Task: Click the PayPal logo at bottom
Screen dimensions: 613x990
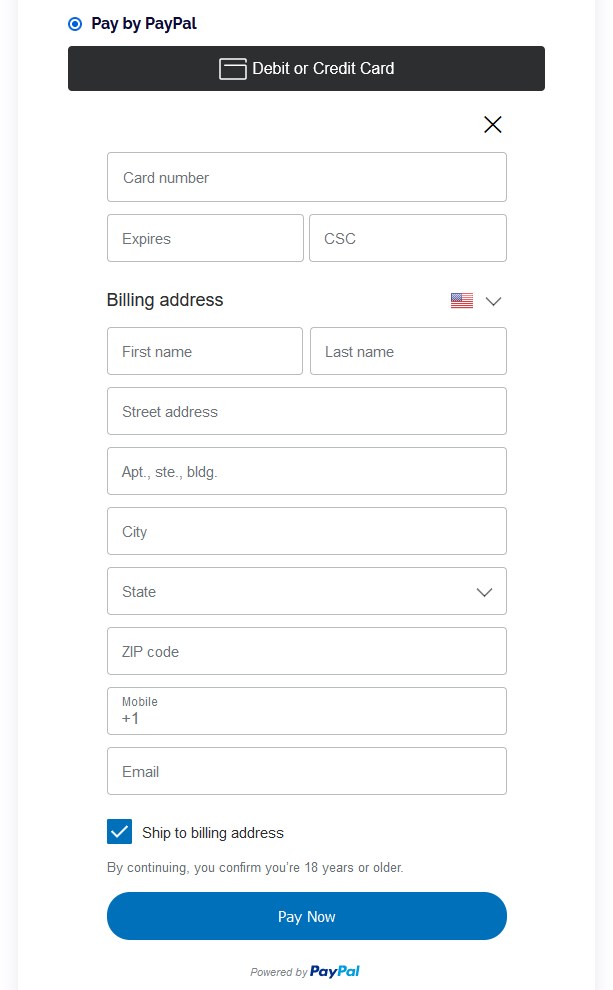Action: (335, 971)
